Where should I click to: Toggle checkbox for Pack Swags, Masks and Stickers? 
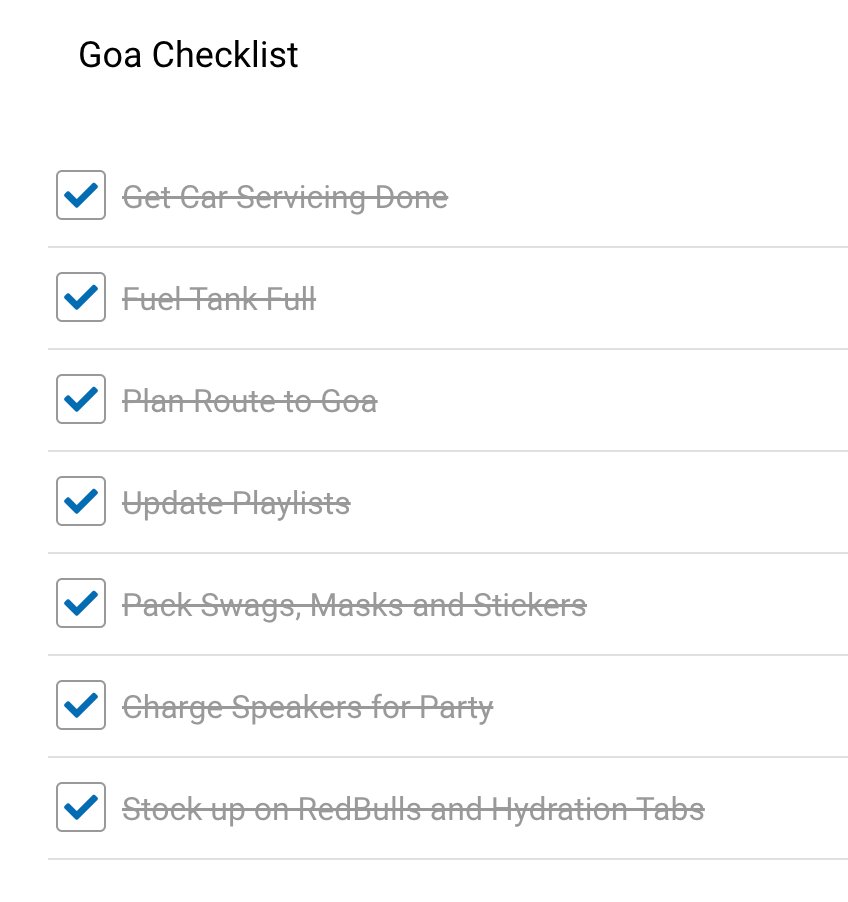tap(81, 603)
